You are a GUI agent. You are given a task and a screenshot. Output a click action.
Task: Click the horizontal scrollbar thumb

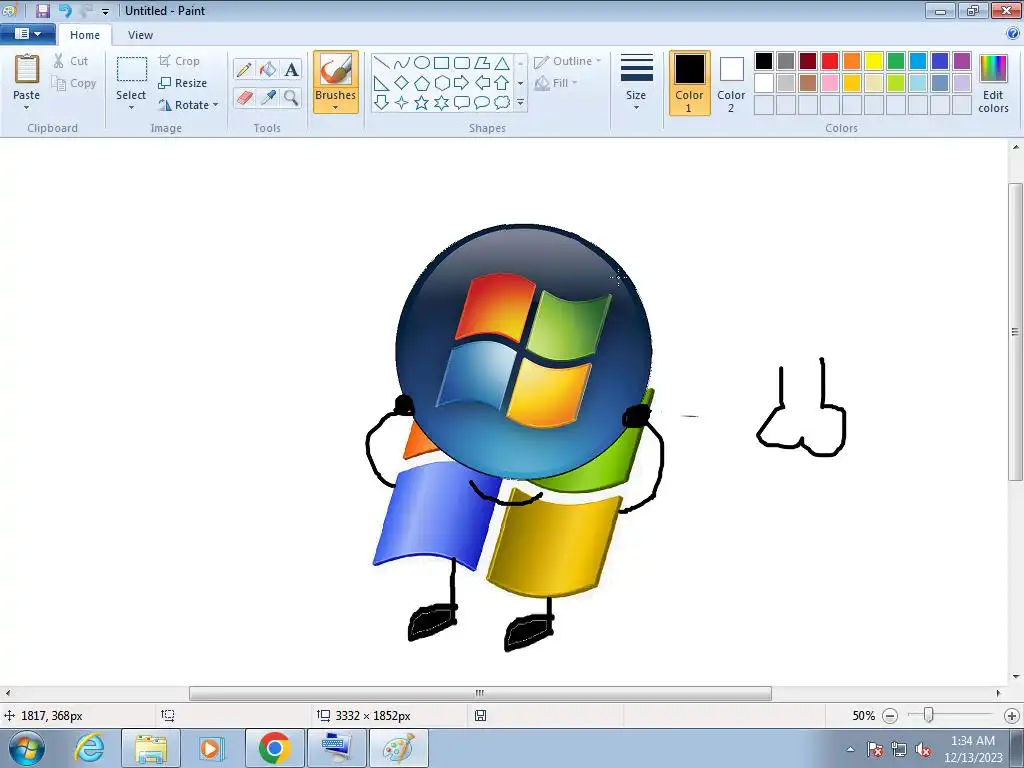tap(480, 693)
